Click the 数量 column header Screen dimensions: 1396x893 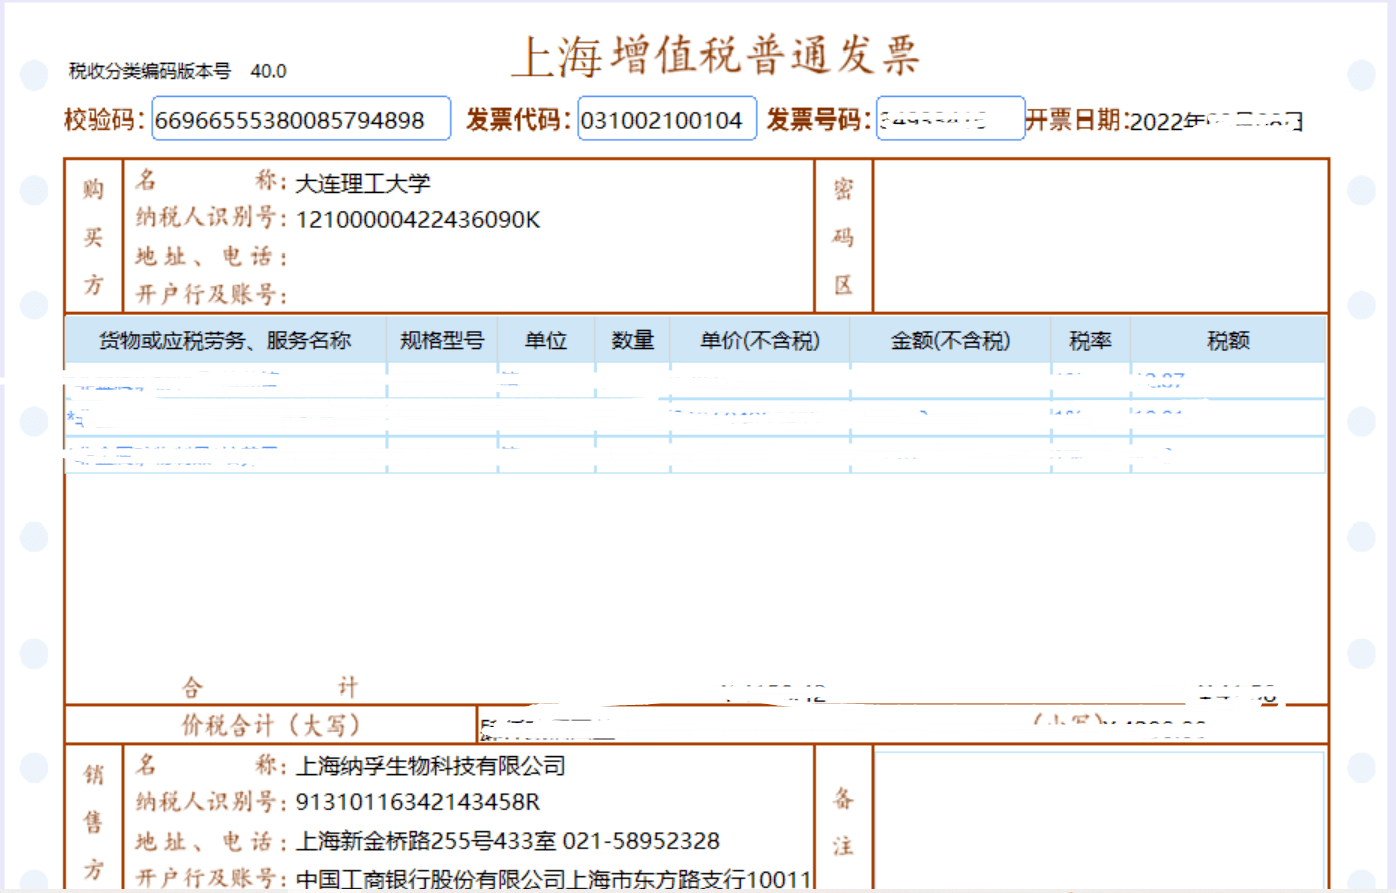tap(633, 341)
